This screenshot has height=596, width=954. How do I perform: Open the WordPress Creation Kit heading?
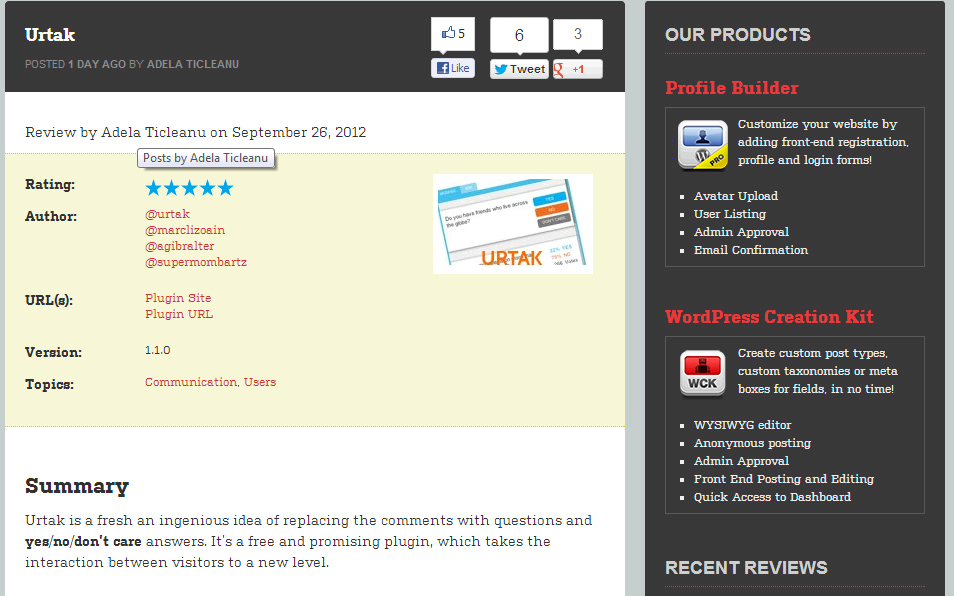click(x=770, y=317)
